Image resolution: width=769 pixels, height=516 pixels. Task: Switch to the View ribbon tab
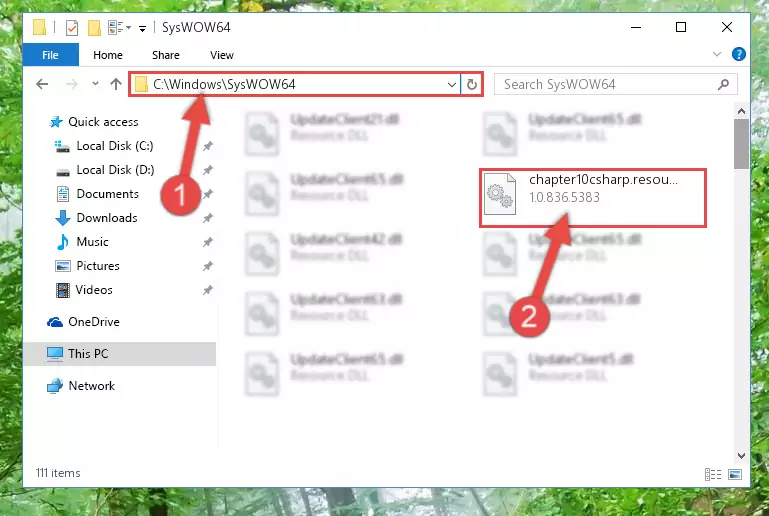click(x=222, y=55)
